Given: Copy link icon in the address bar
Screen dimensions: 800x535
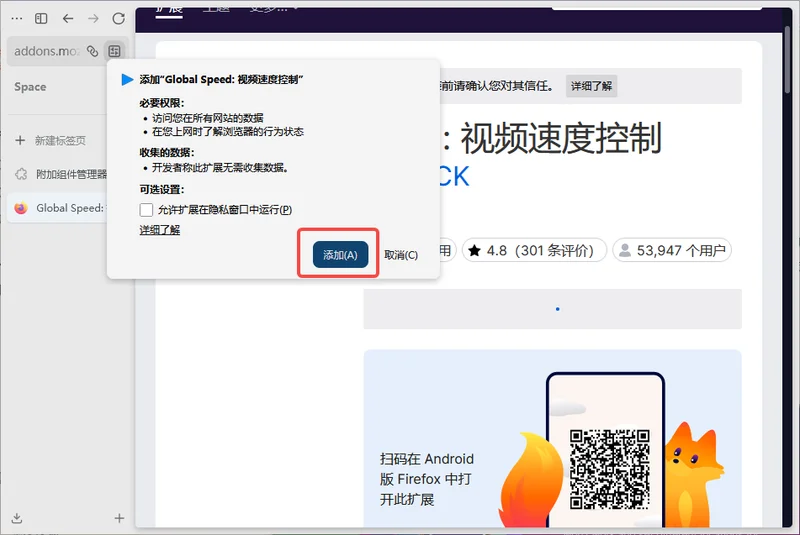Looking at the screenshot, I should [92, 51].
